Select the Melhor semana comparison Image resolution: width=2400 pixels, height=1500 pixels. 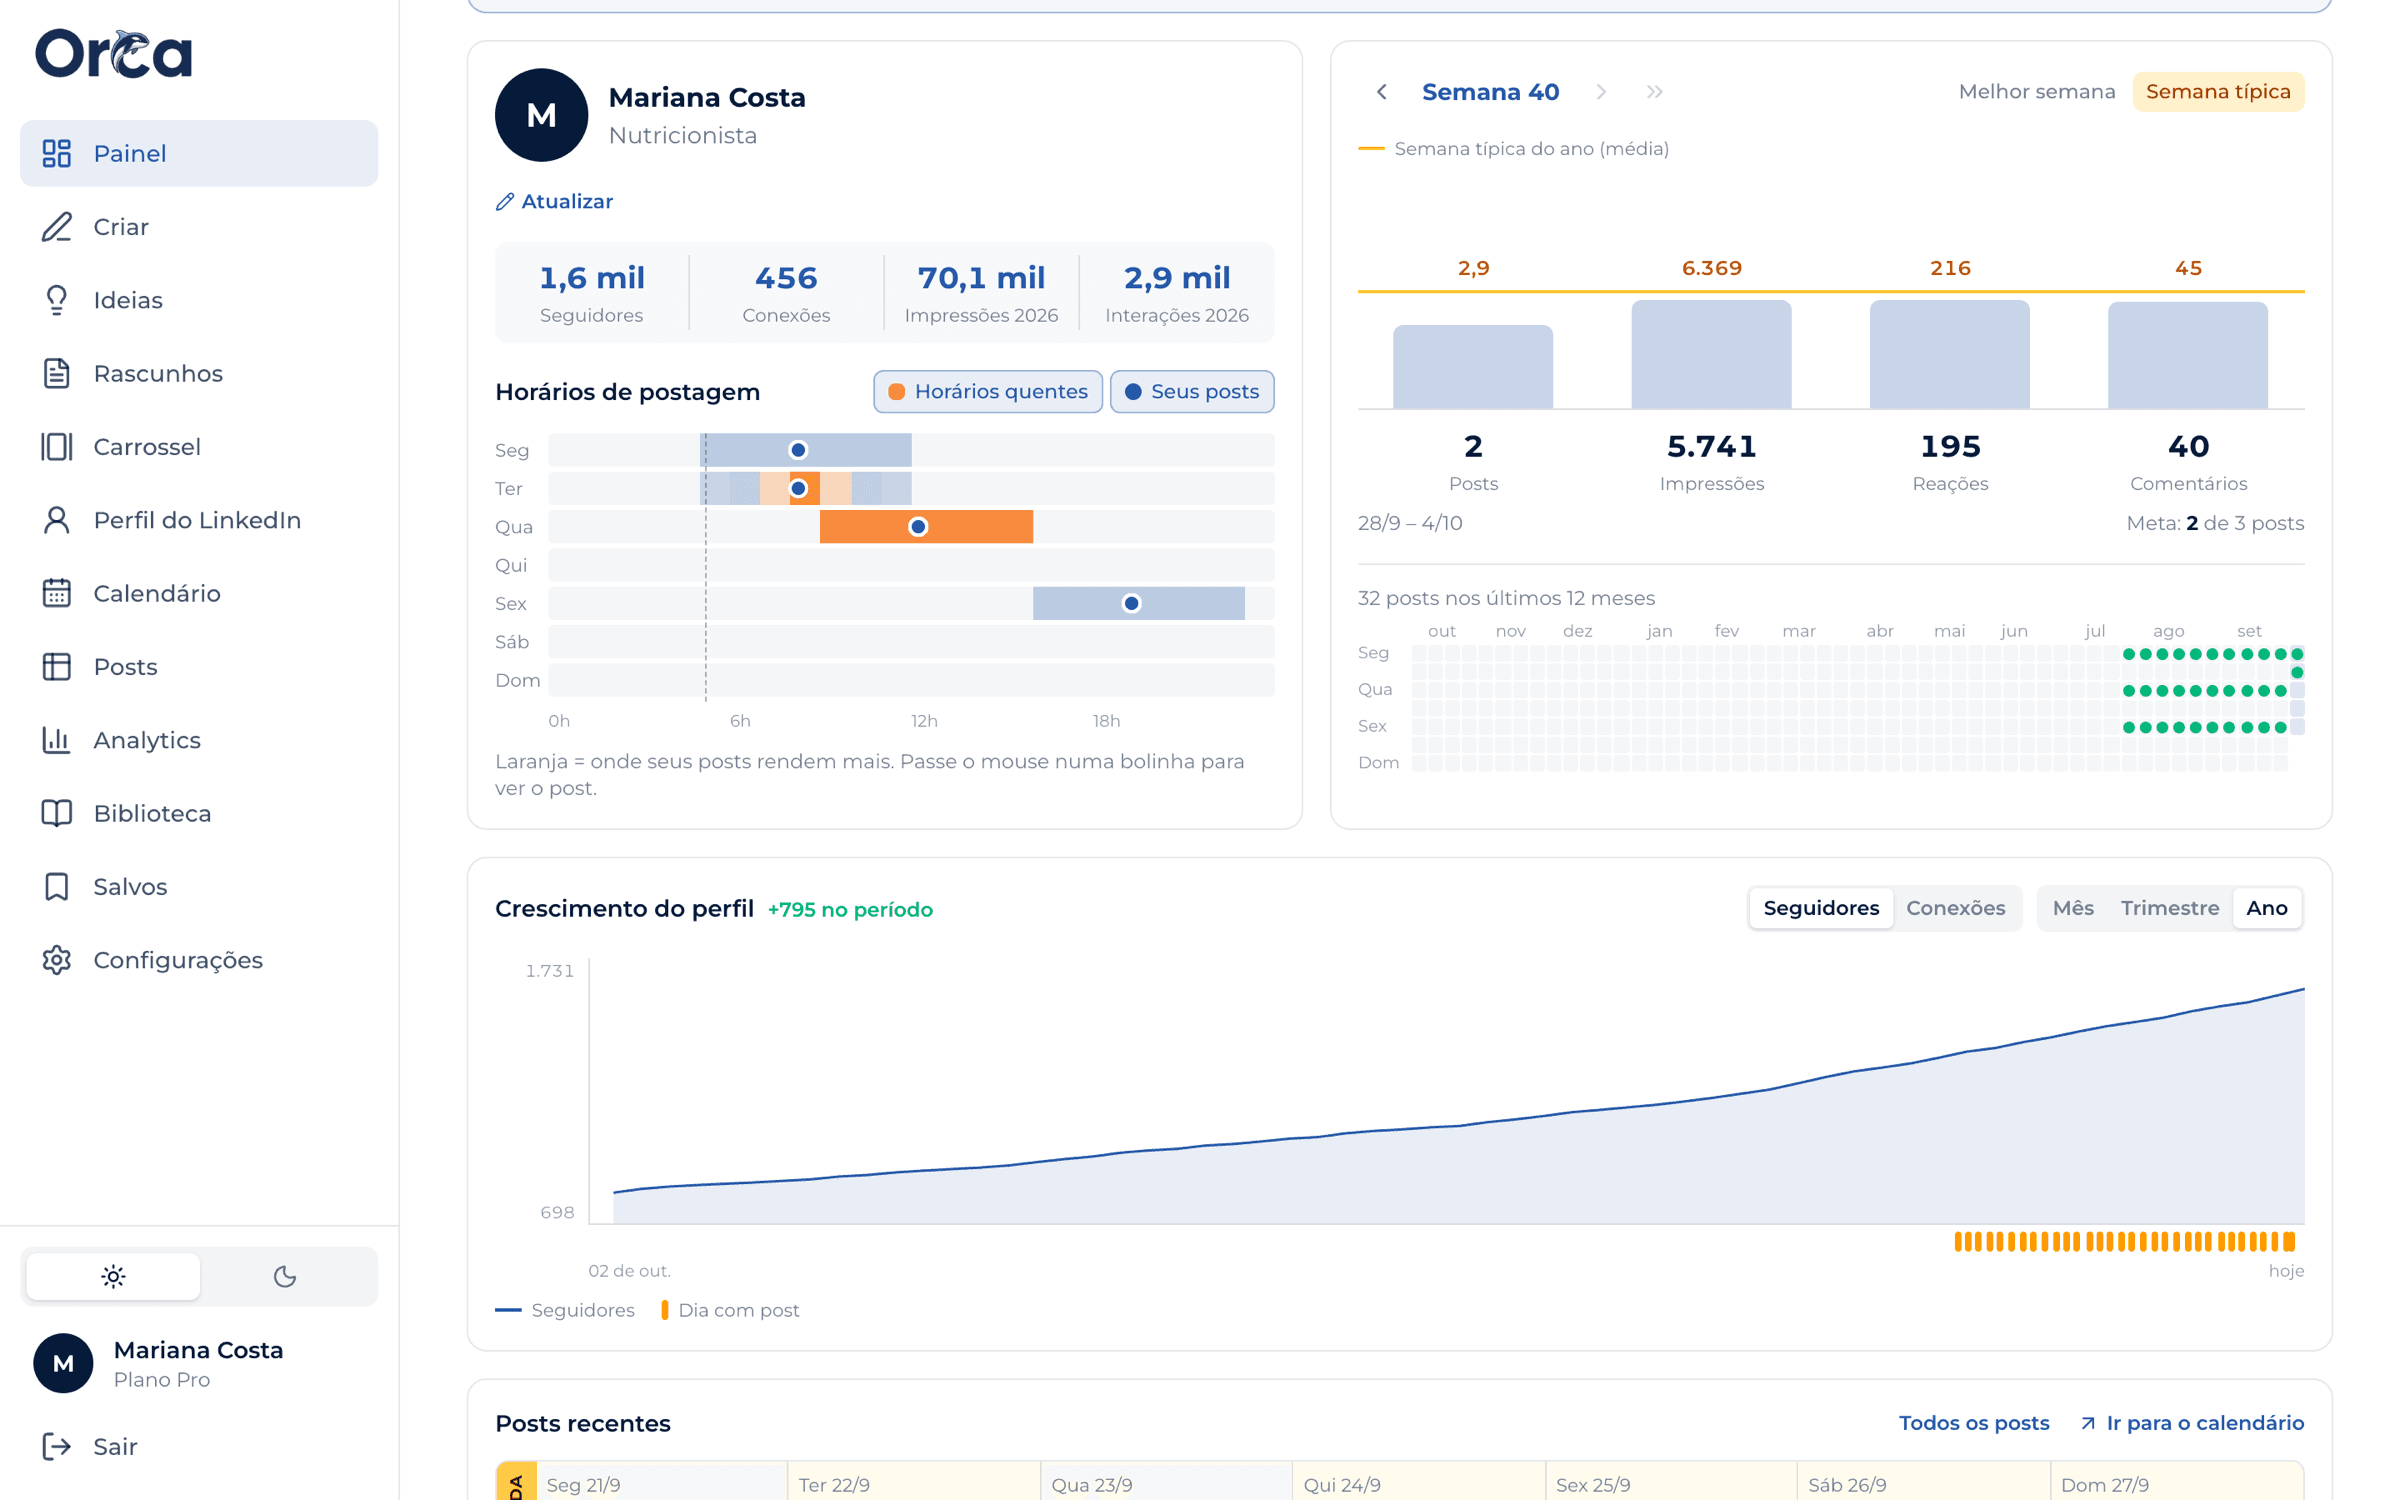tap(2037, 92)
